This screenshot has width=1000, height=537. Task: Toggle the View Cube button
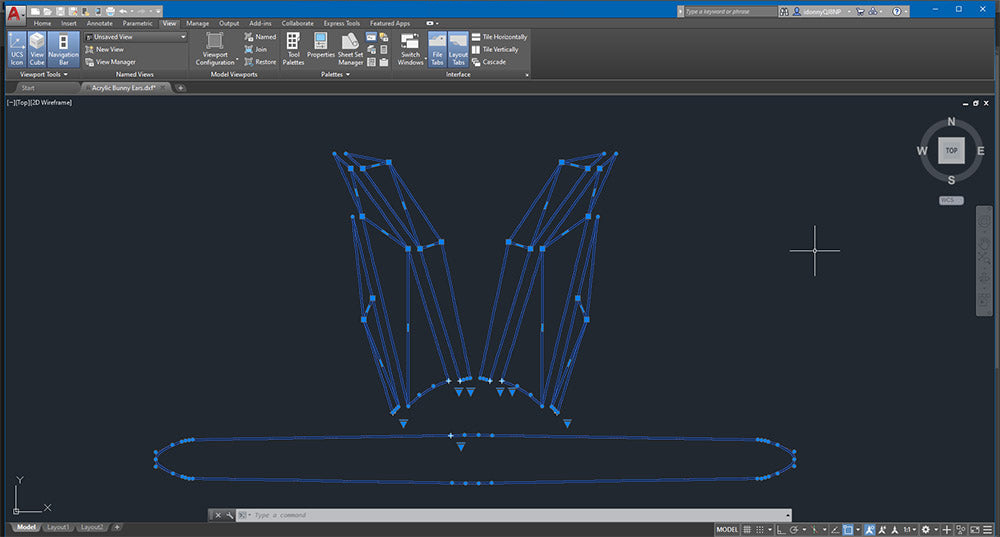coord(37,48)
